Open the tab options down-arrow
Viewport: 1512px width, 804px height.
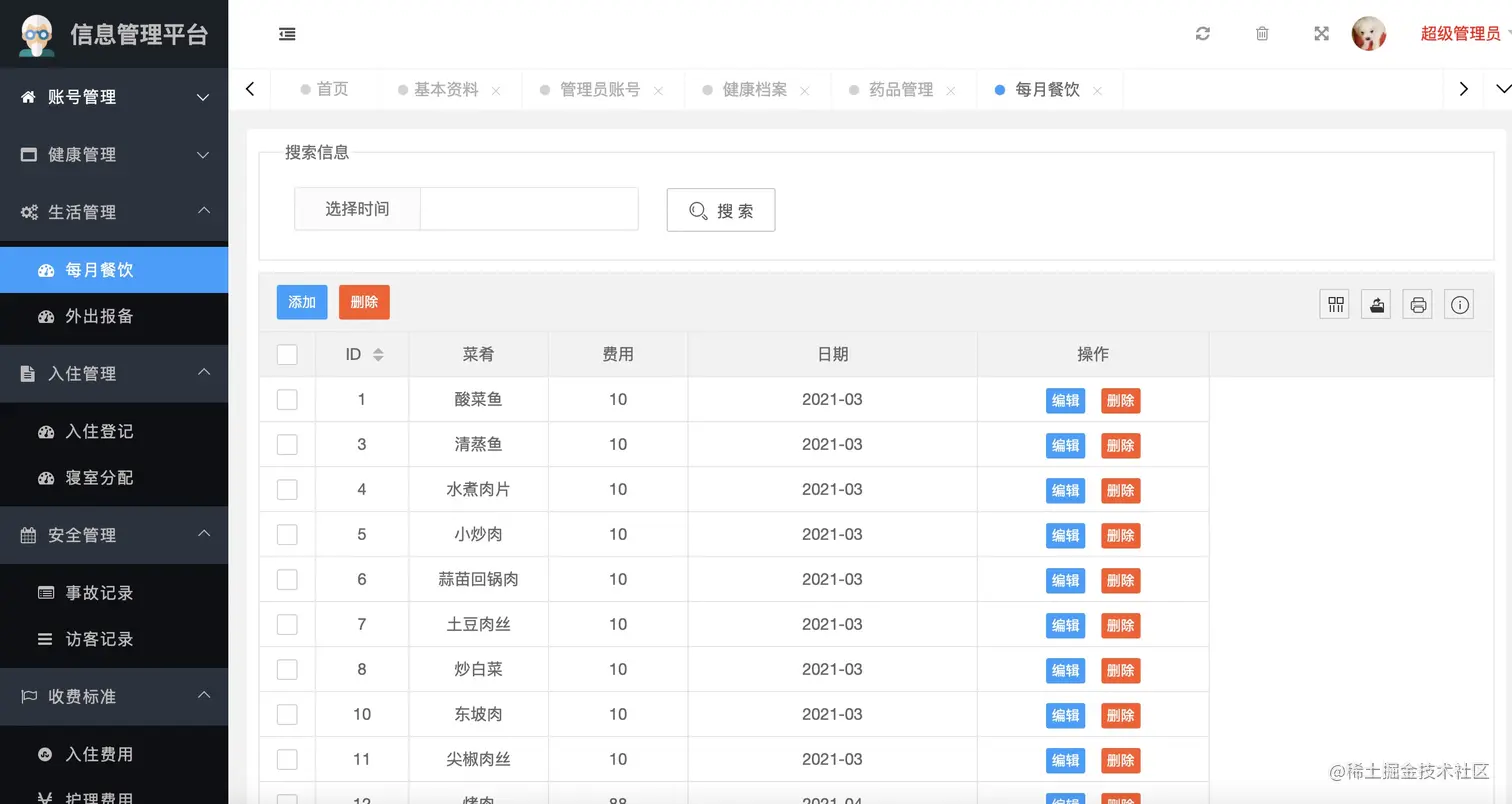click(x=1502, y=89)
